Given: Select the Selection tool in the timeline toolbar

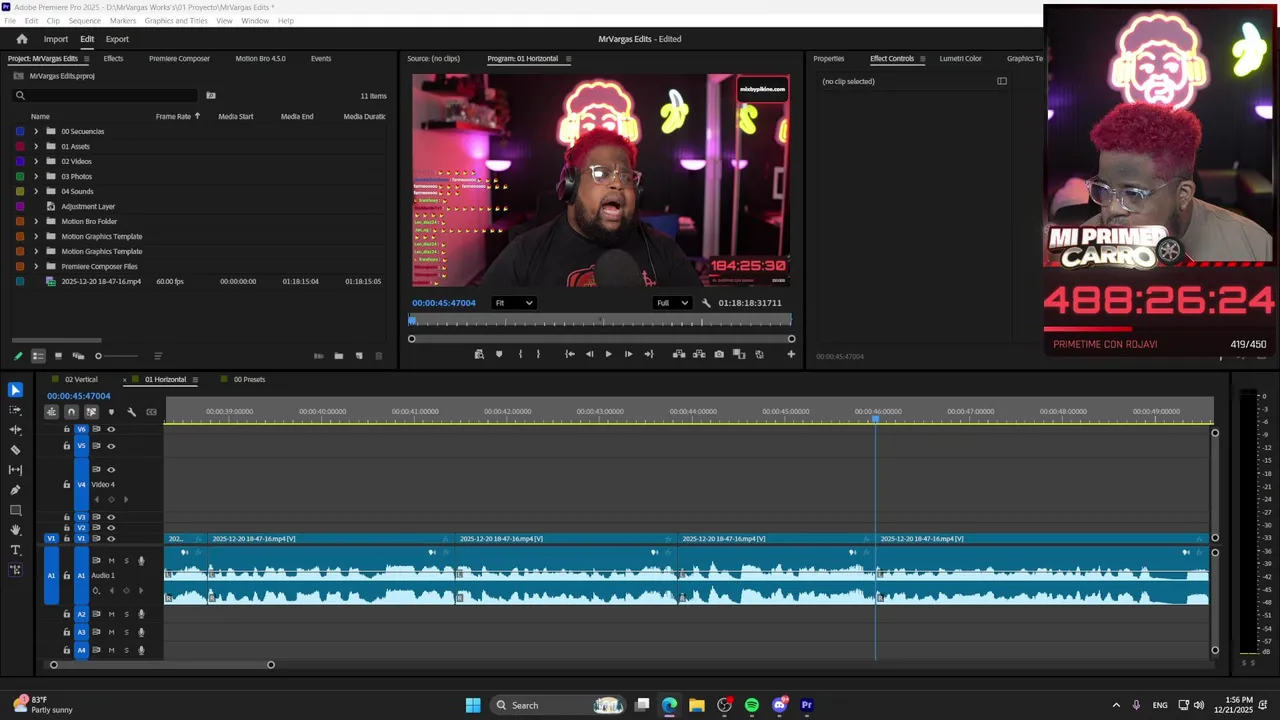Looking at the screenshot, I should click(15, 390).
